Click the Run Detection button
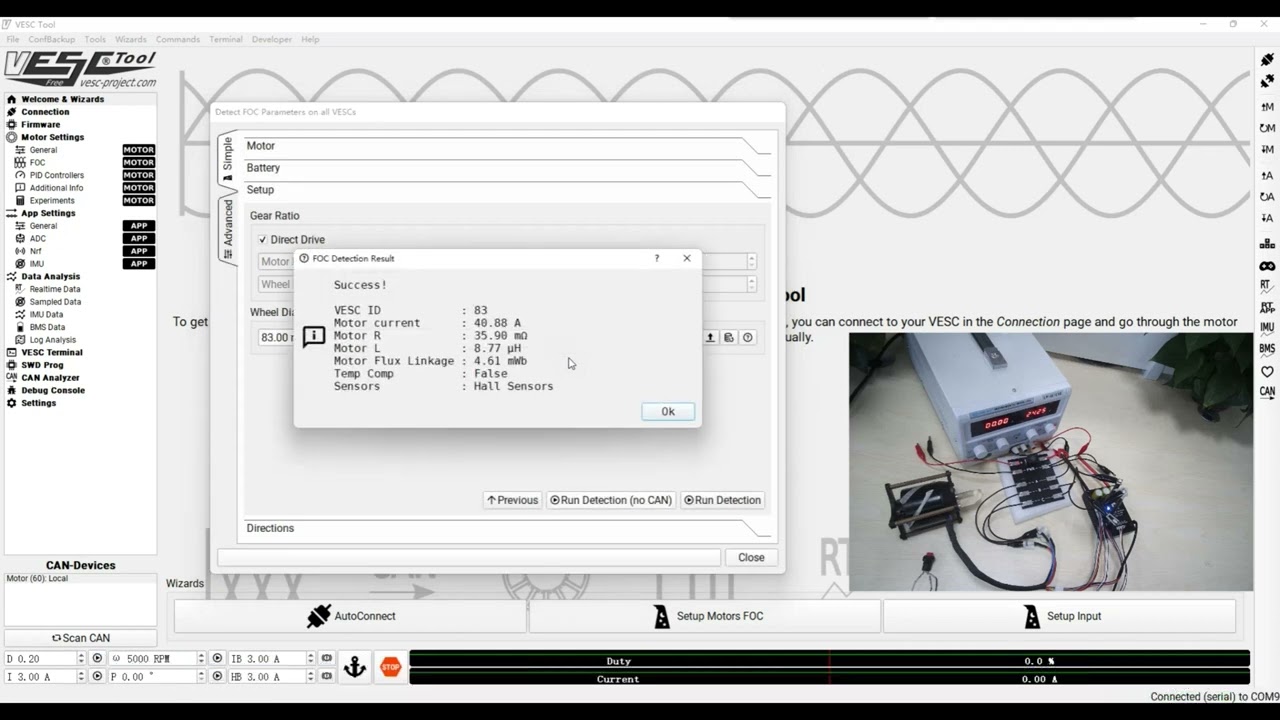This screenshot has height=720, width=1280. 722,500
